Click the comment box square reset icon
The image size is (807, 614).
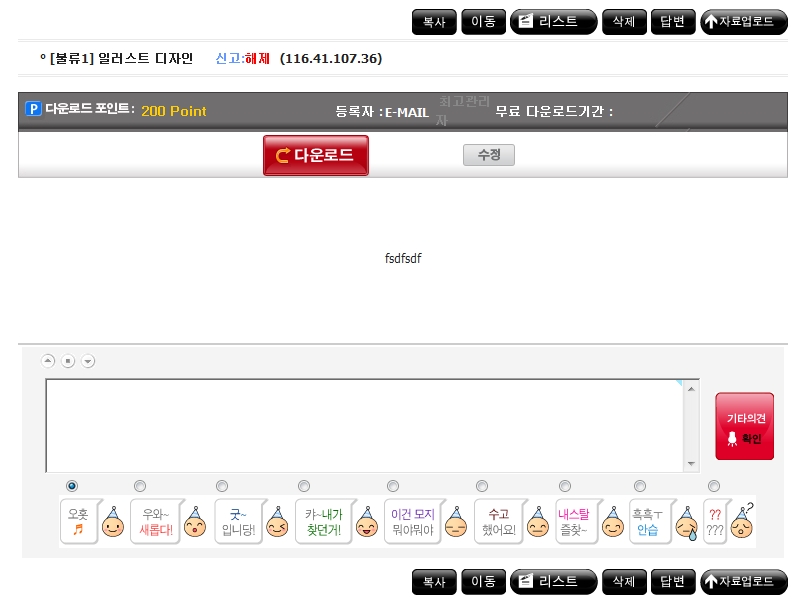(68, 361)
